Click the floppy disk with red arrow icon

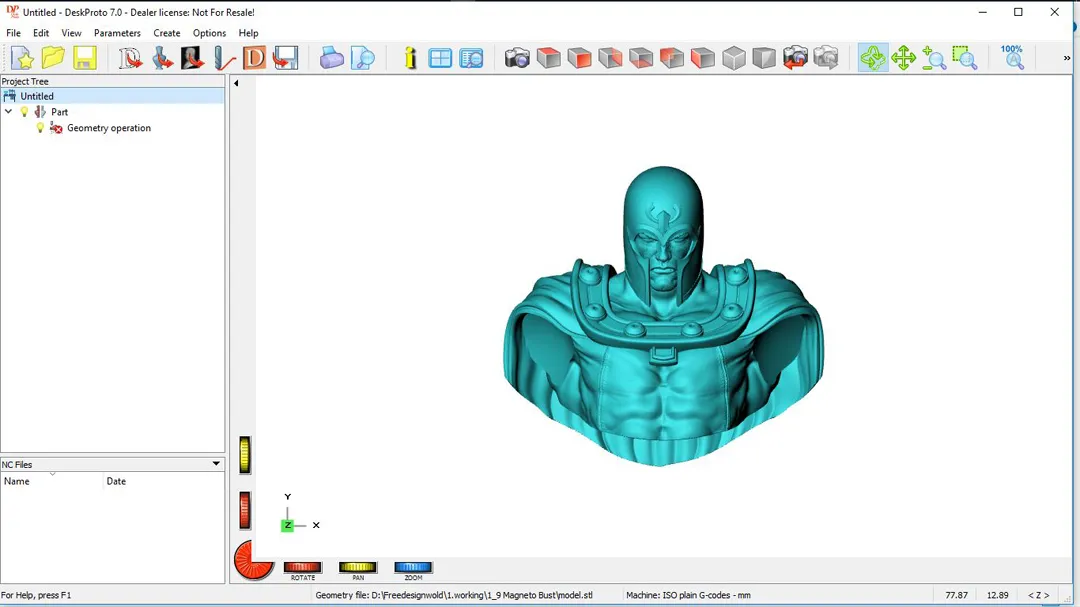click(285, 58)
